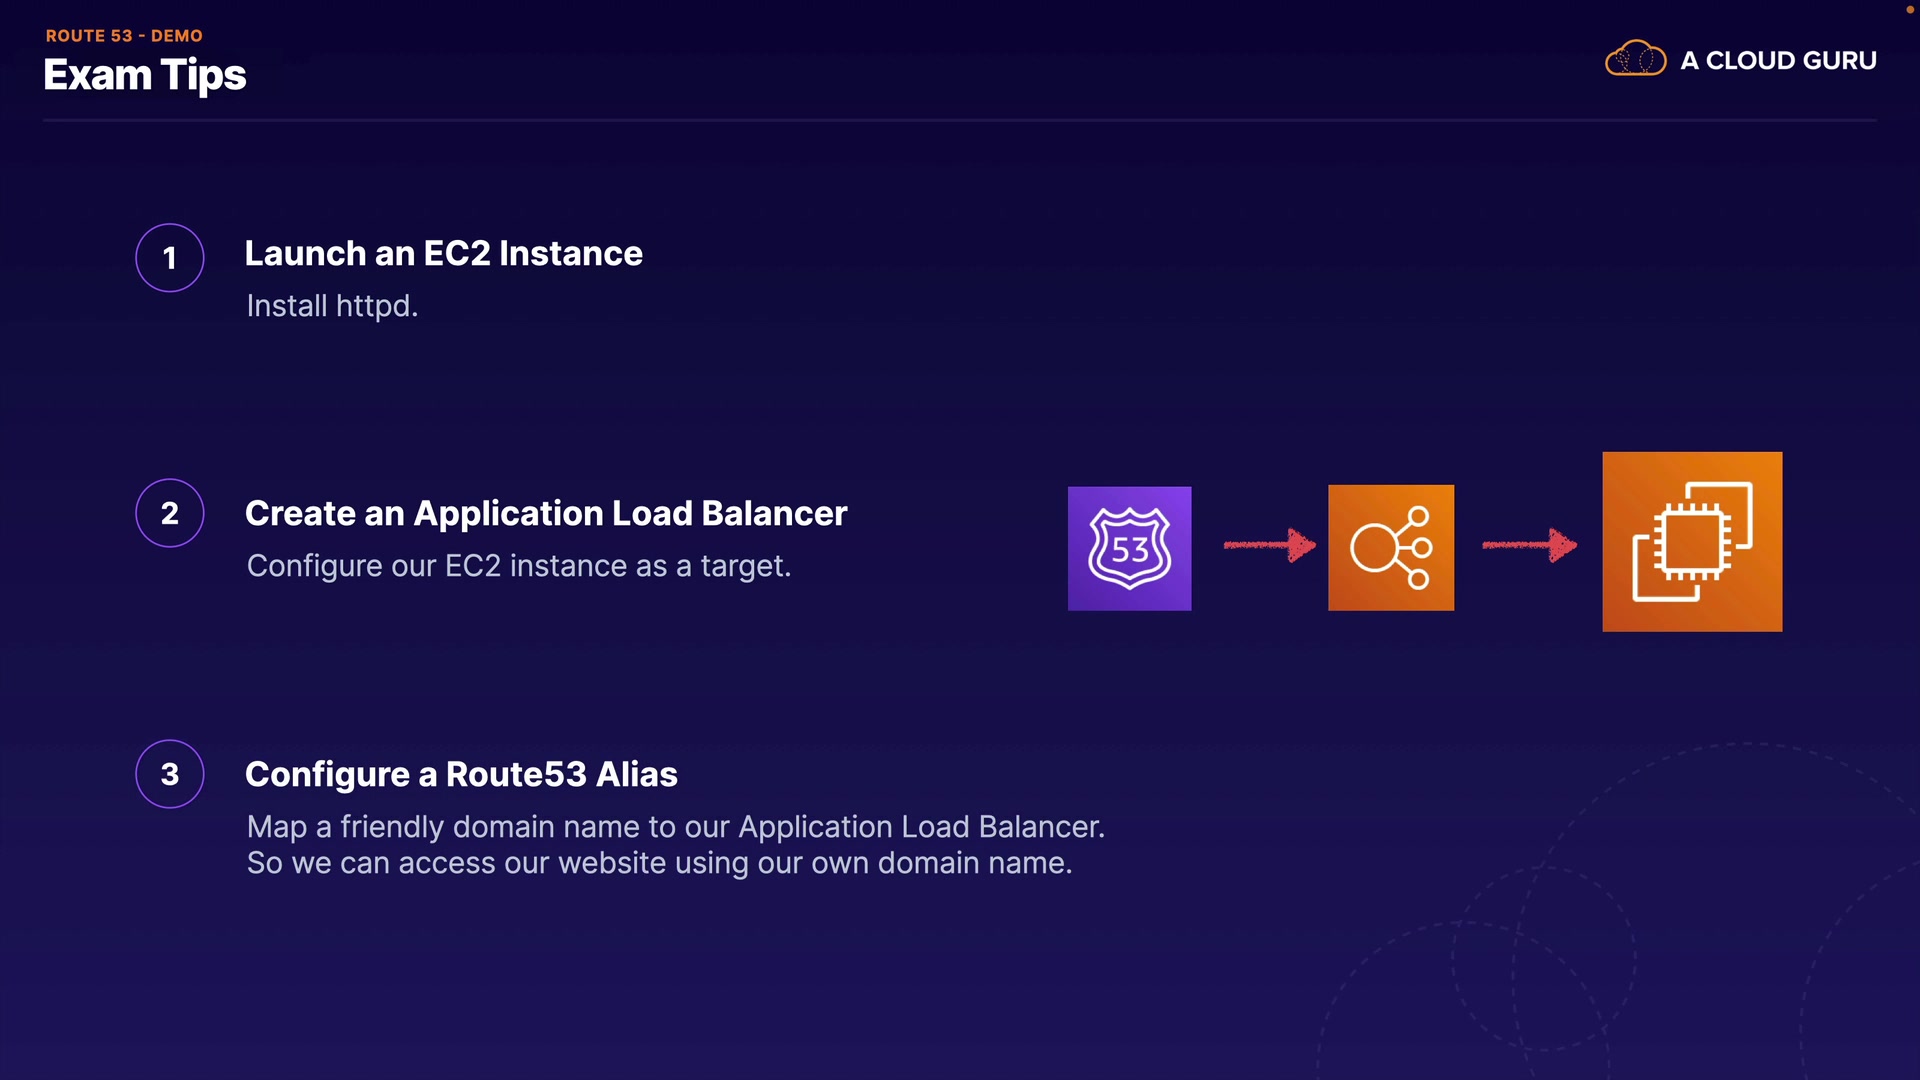Click the arrow from Route 53 to the load balancer
The image size is (1920, 1080).
click(x=1269, y=545)
